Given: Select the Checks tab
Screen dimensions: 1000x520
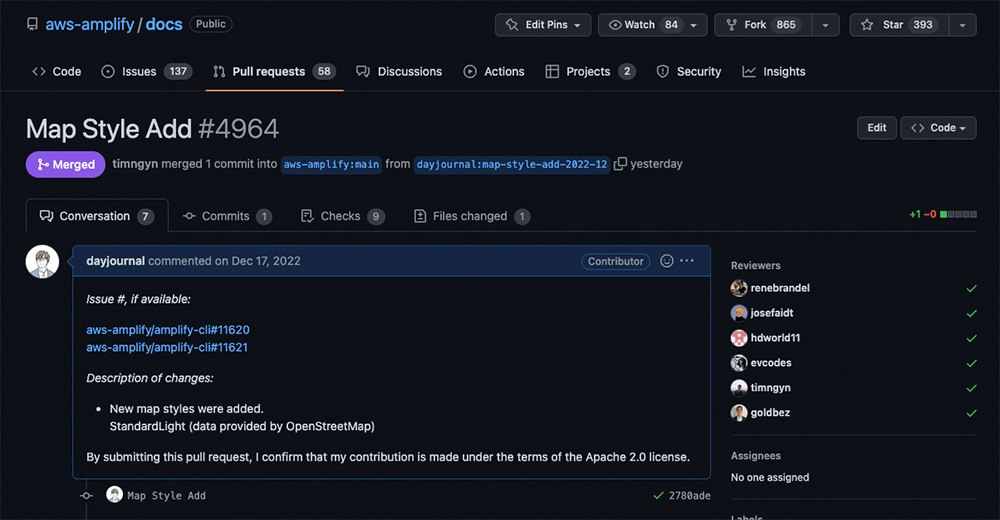Looking at the screenshot, I should pyautogui.click(x=342, y=216).
